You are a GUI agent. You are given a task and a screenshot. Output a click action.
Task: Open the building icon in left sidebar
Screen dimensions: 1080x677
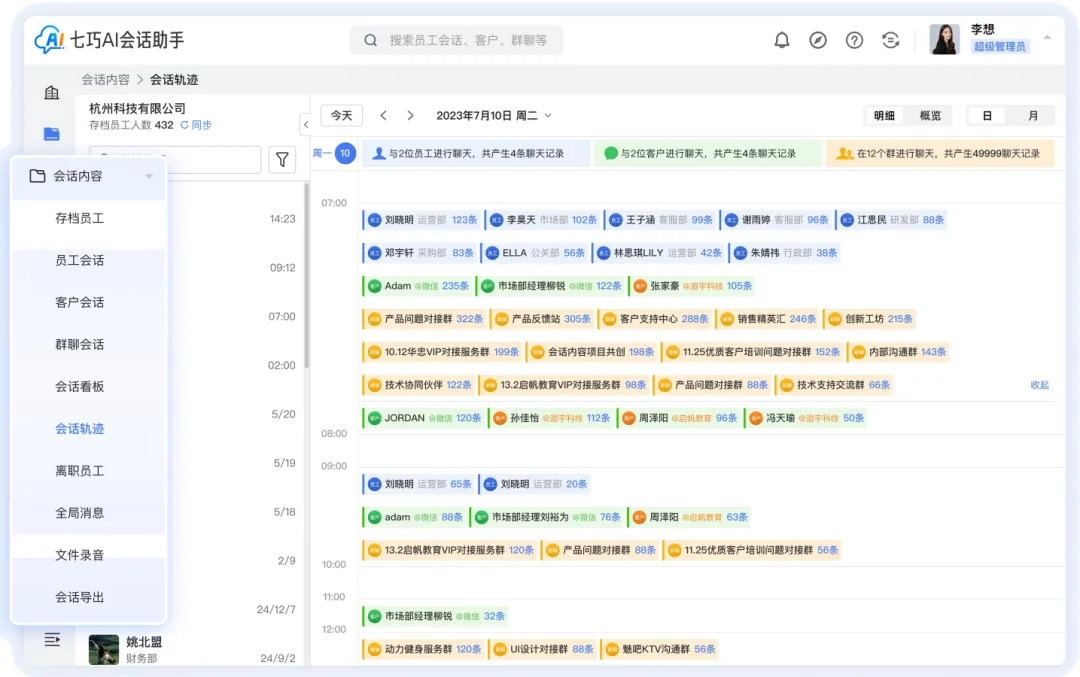(x=52, y=93)
